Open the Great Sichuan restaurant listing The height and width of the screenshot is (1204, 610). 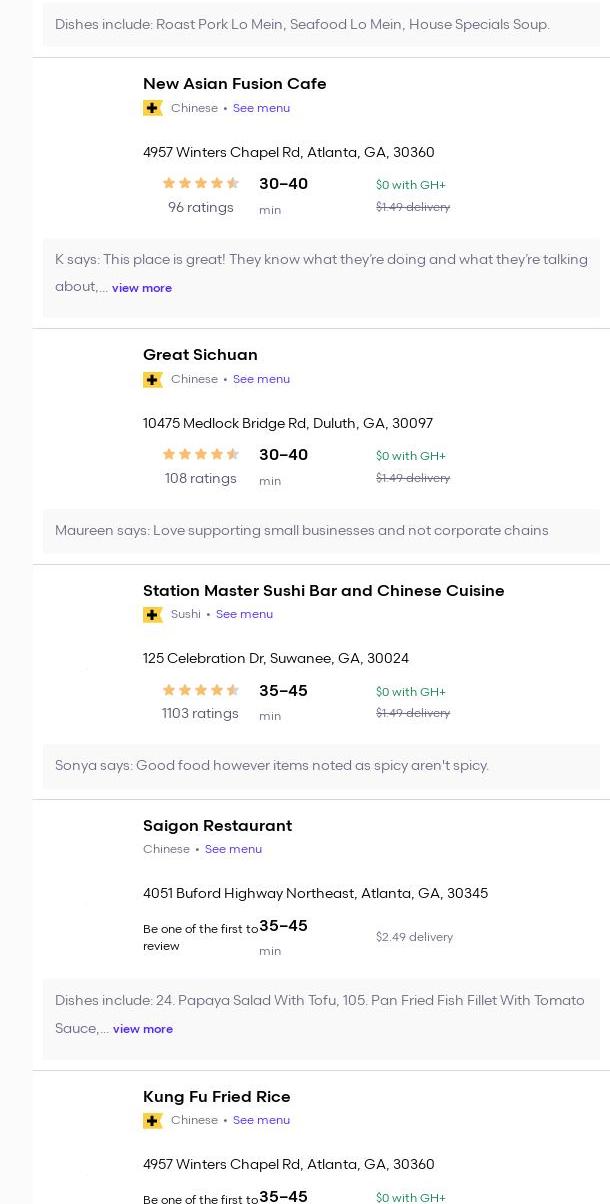coord(200,355)
